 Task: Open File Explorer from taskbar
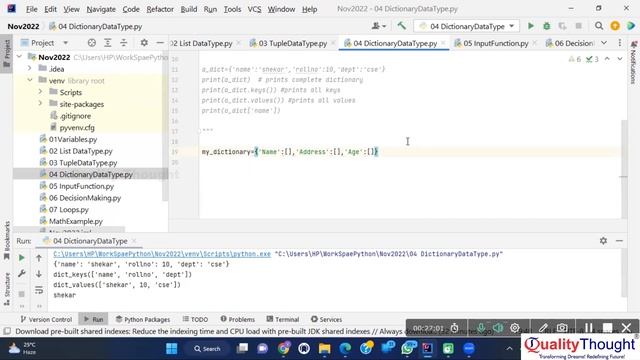[324, 349]
